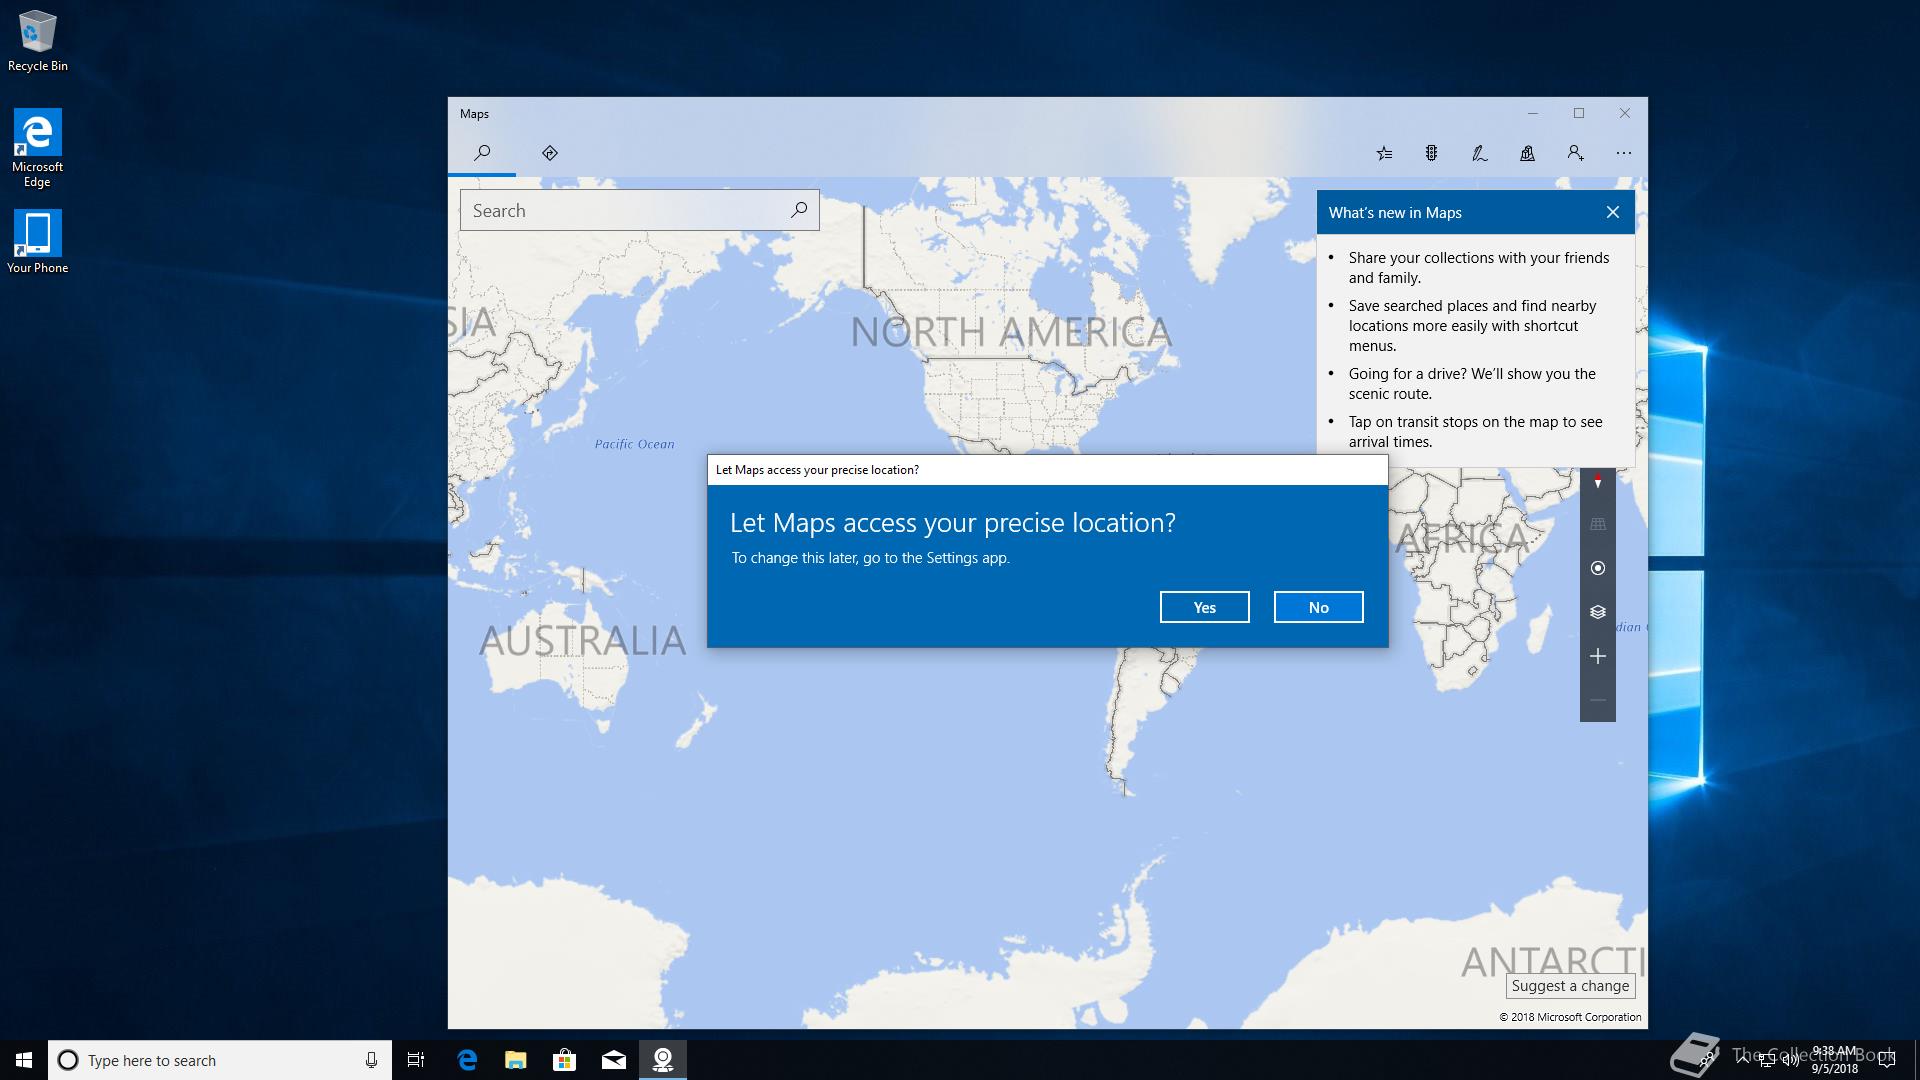Zoom in with the plus icon

point(1597,656)
